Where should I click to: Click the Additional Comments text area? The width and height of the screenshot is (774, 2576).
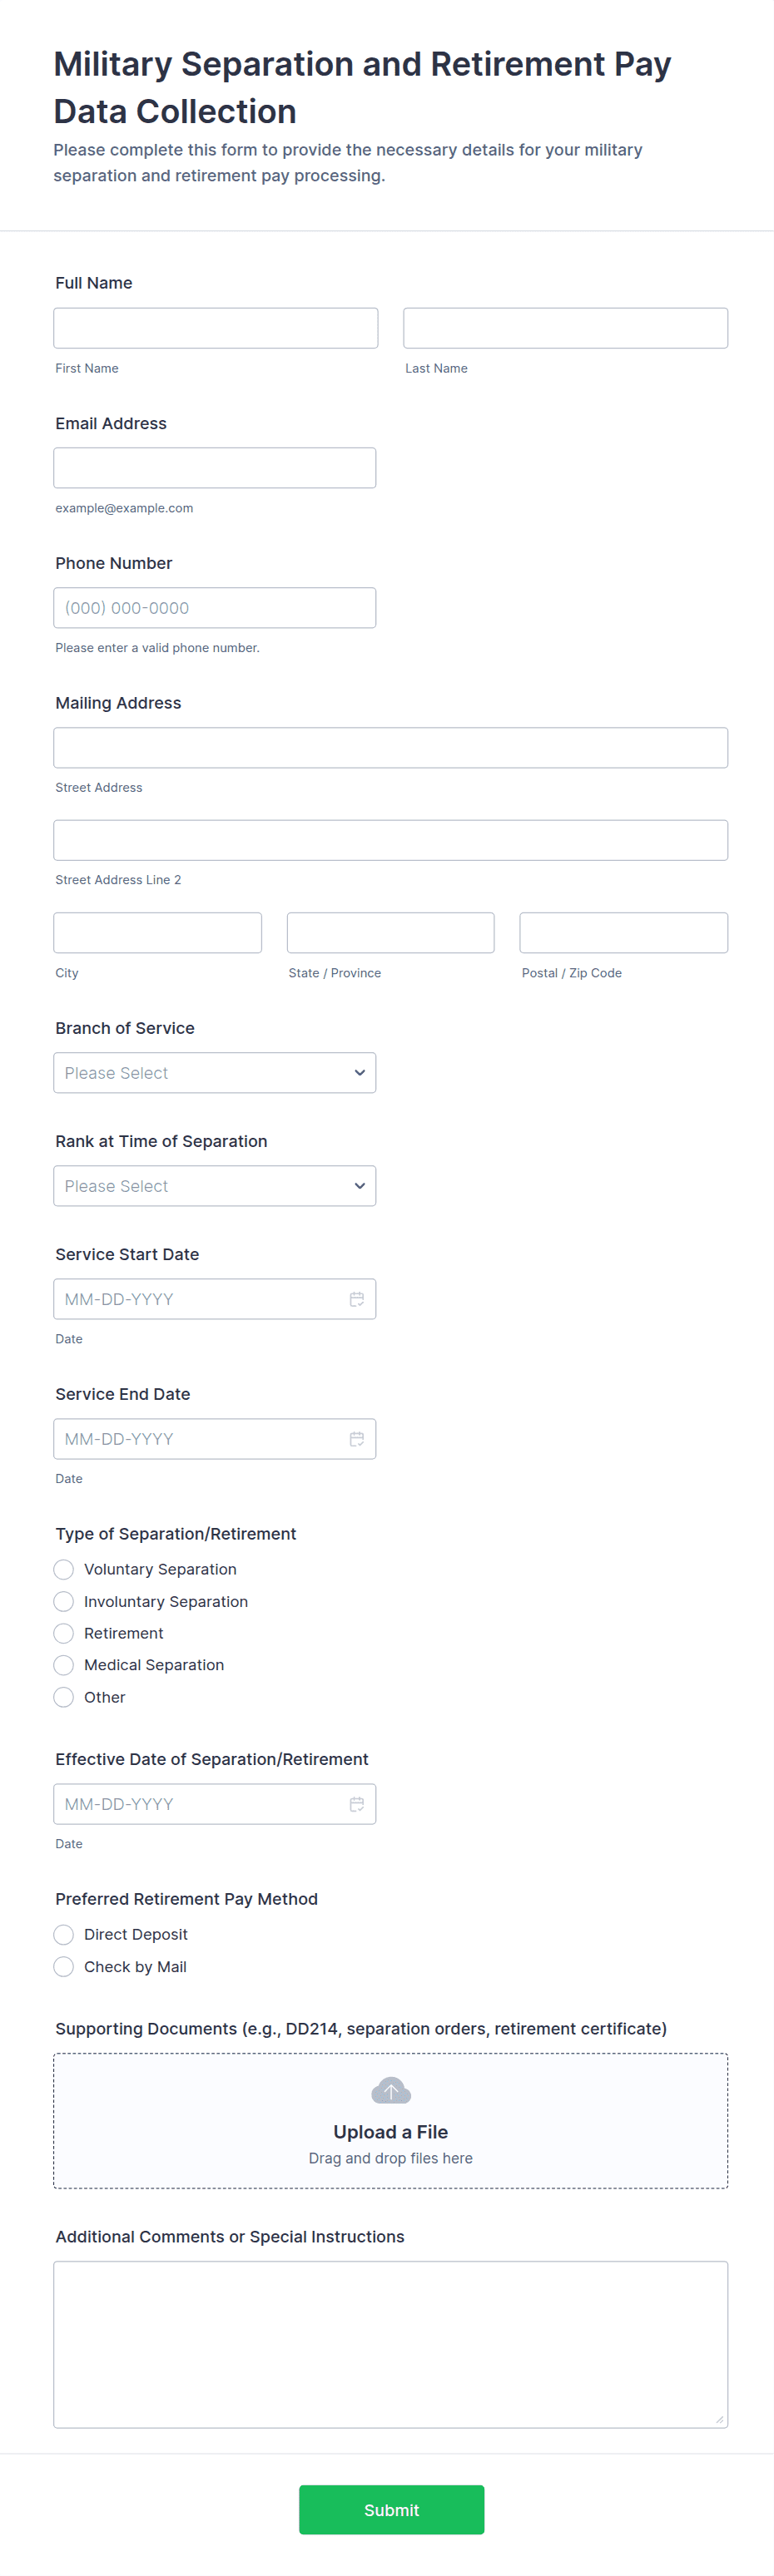(x=390, y=2343)
